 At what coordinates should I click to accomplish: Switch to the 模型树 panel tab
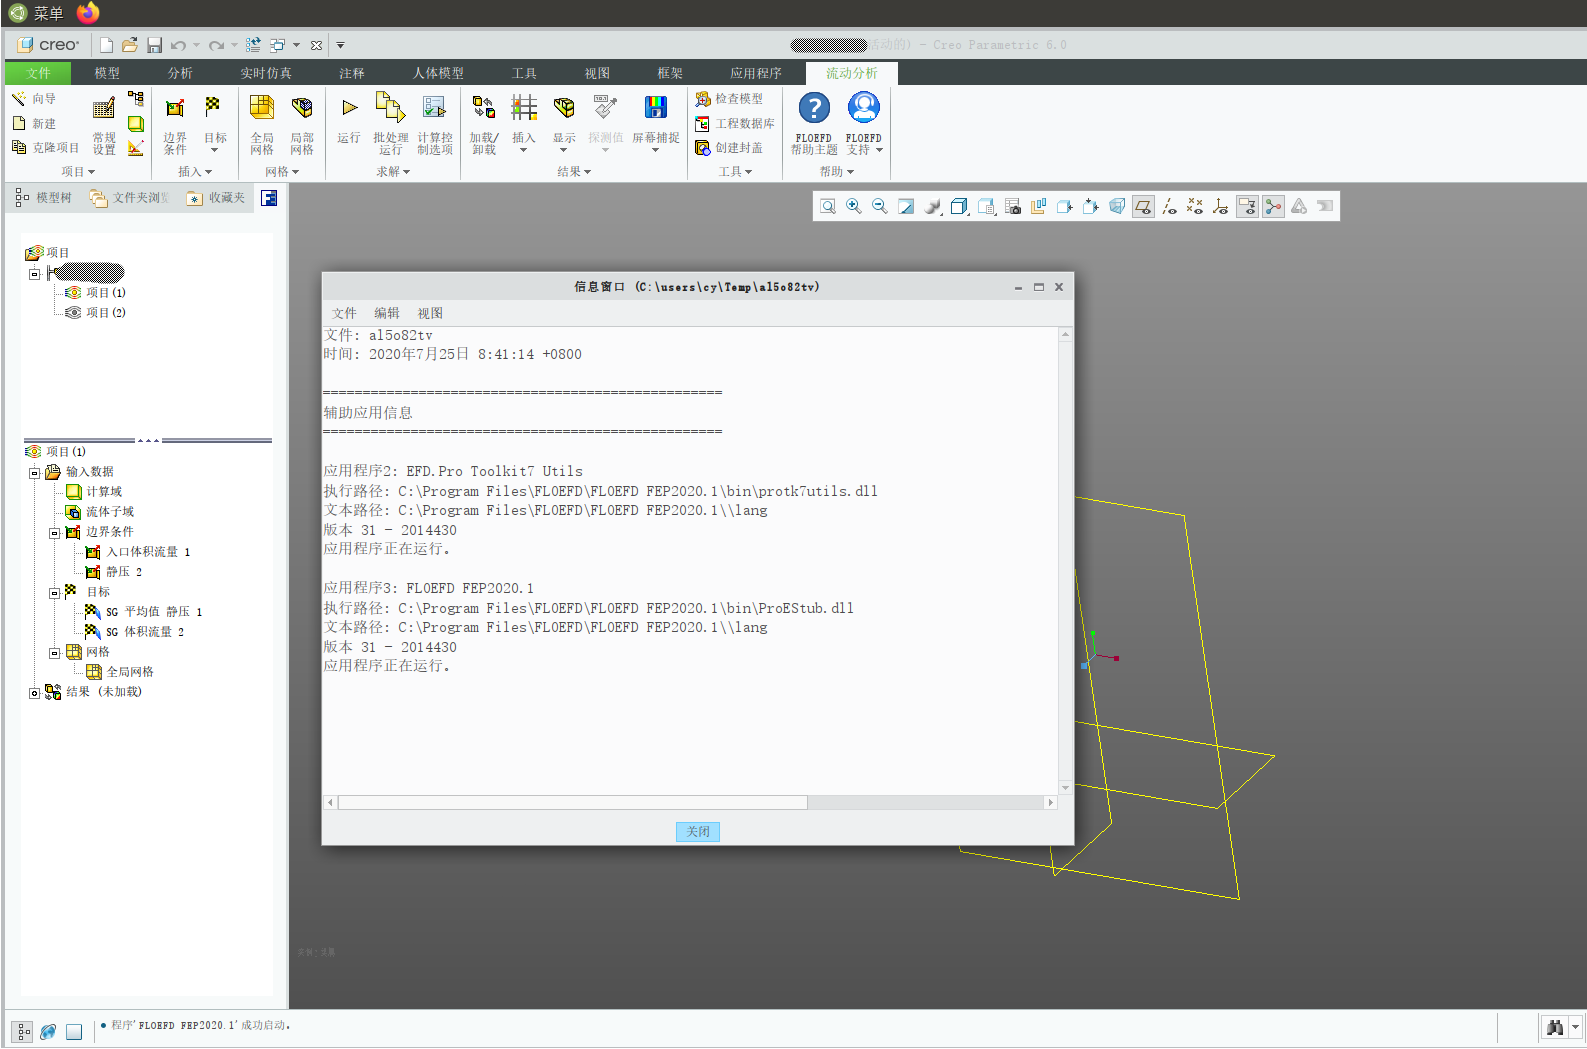tap(44, 198)
